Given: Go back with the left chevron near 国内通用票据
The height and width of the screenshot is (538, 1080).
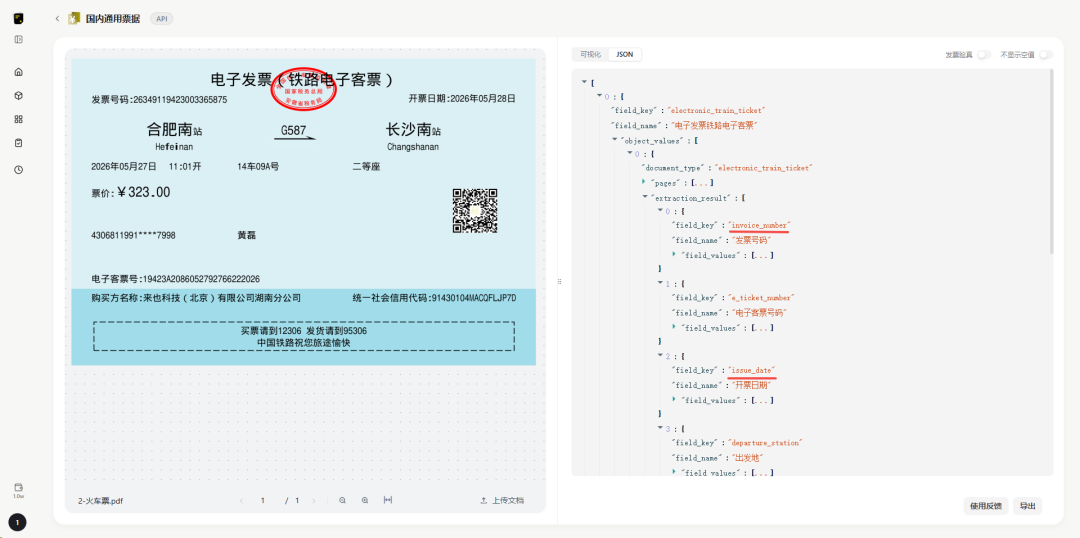Looking at the screenshot, I should (57, 19).
